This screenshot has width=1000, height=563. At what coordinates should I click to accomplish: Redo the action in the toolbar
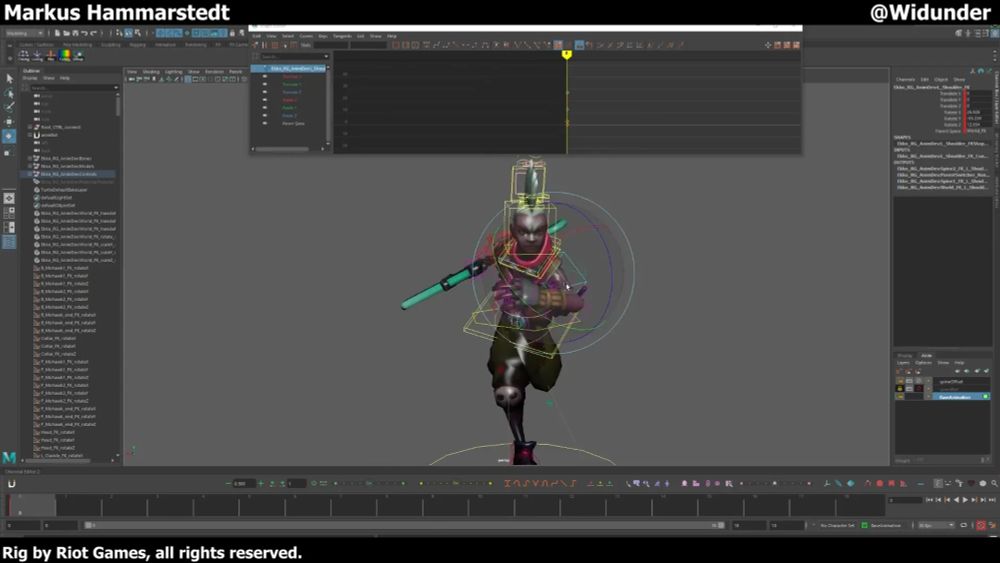click(x=94, y=33)
